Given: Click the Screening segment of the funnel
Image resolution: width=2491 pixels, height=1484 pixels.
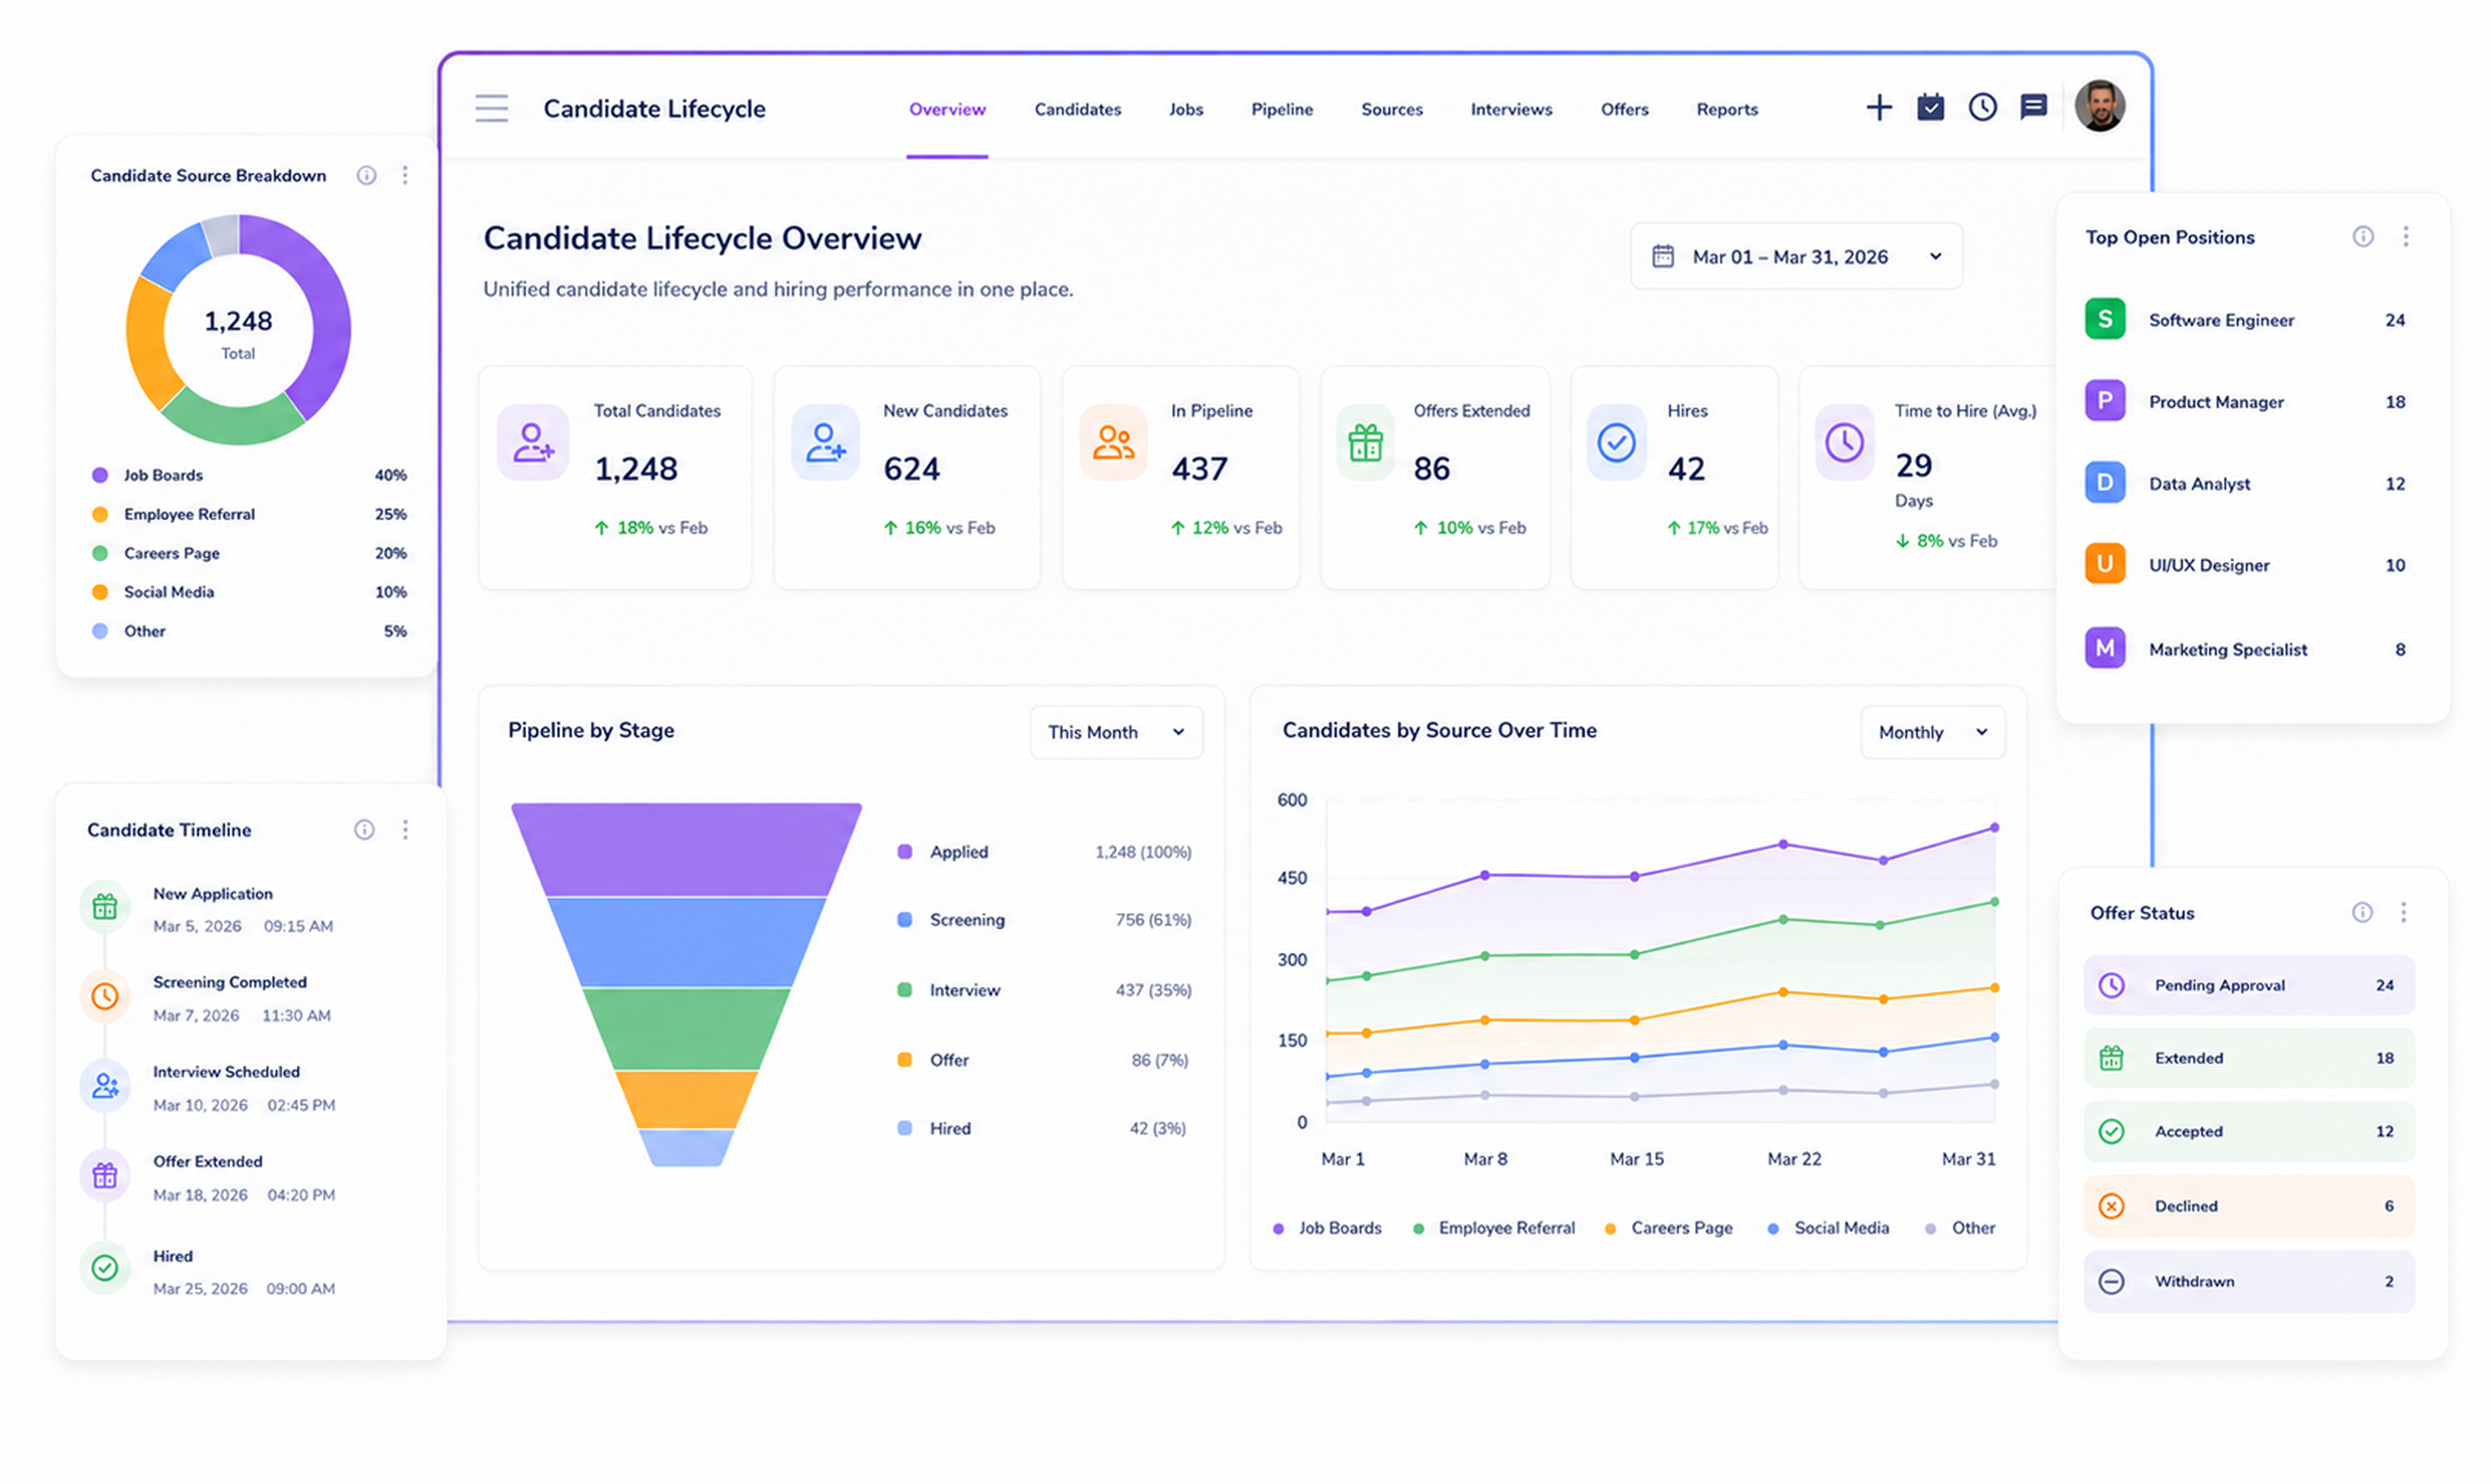Looking at the screenshot, I should point(686,942).
